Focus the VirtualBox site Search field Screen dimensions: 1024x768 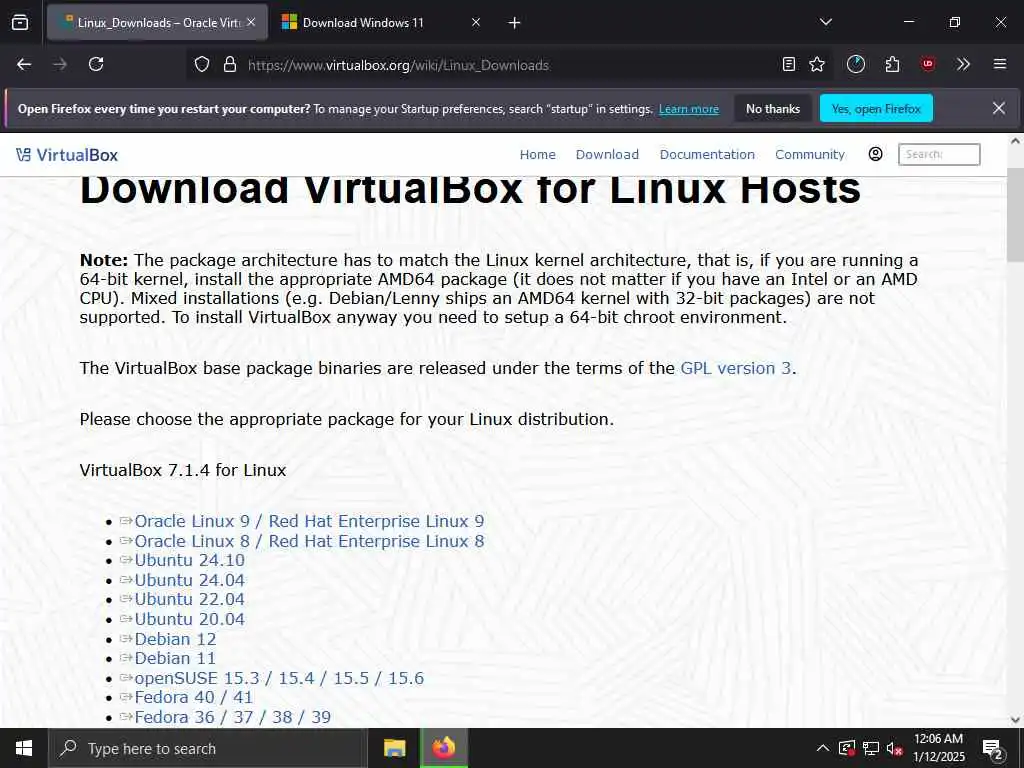[939, 154]
